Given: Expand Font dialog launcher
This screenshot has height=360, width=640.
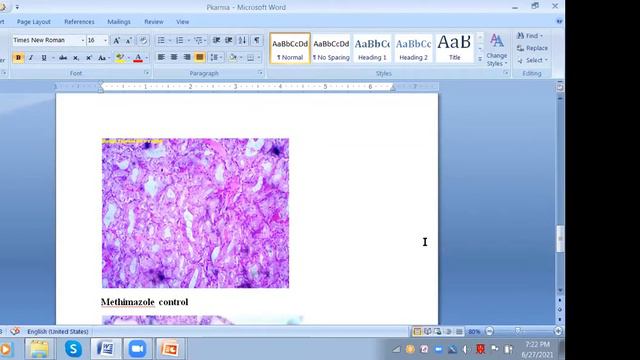Looking at the screenshot, I should tap(147, 73).
